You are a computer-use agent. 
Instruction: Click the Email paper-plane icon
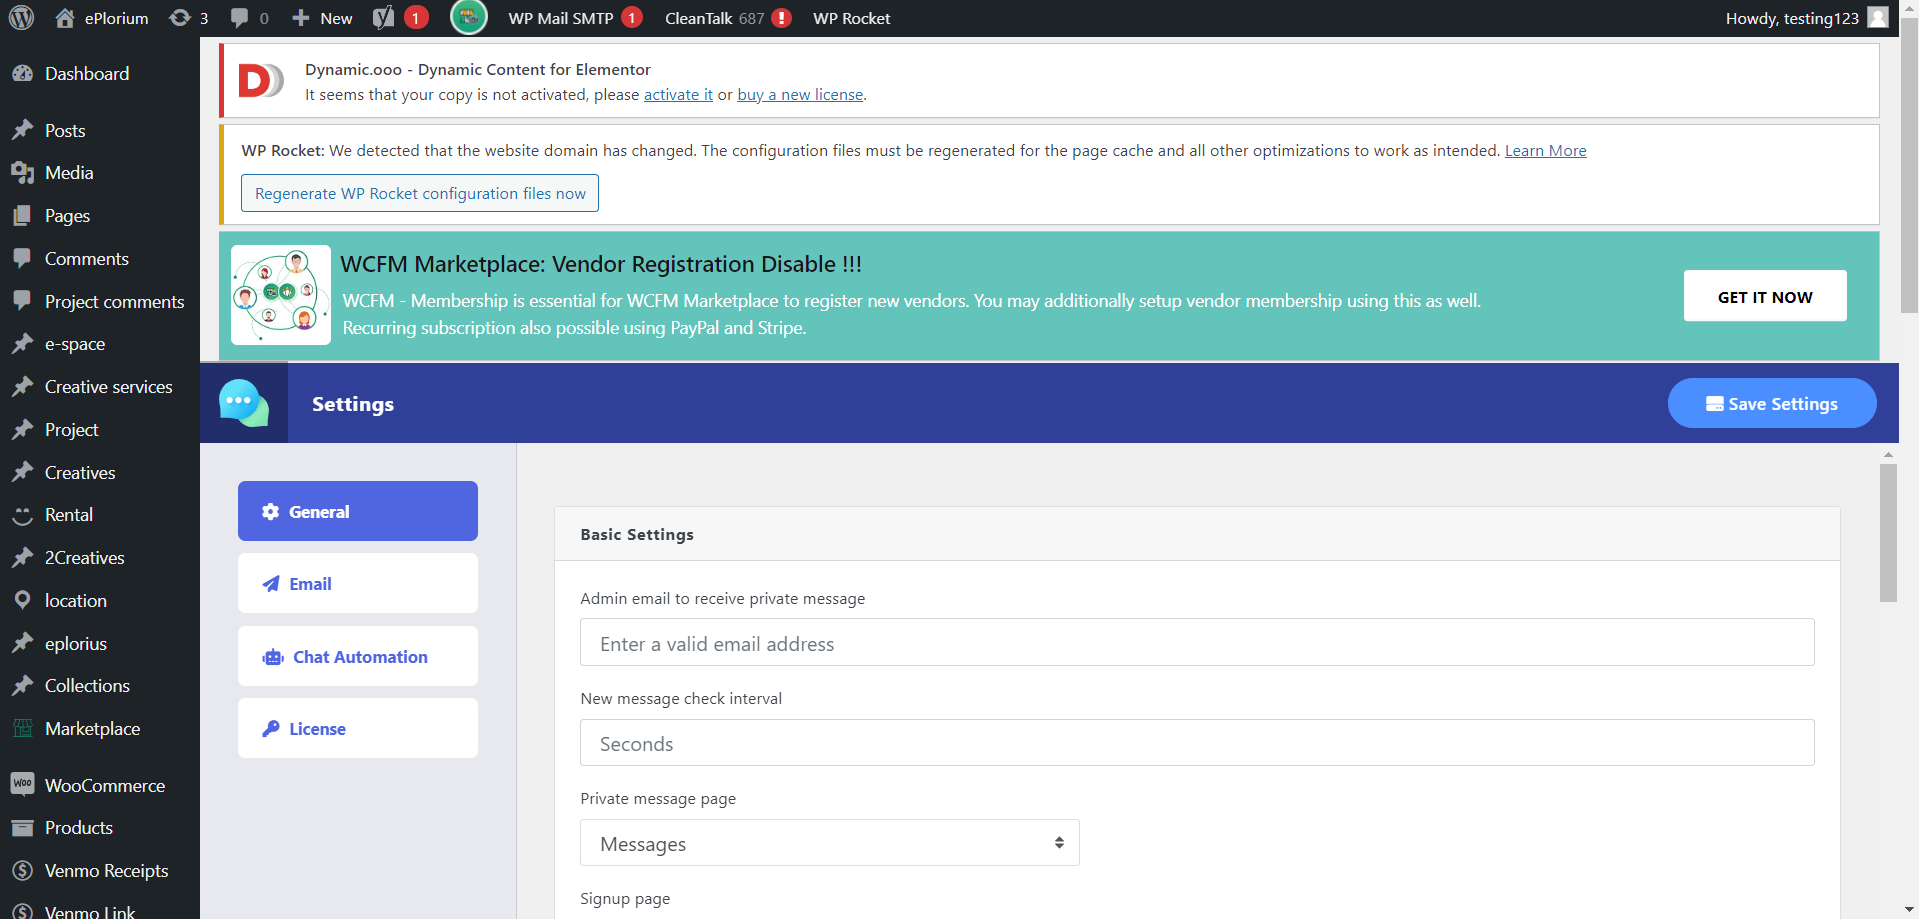point(270,584)
